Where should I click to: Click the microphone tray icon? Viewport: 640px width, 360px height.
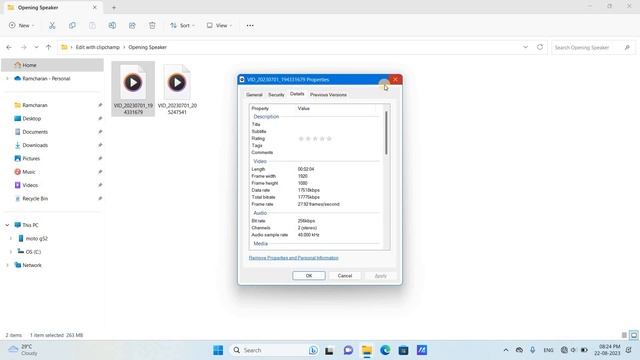(x=533, y=350)
